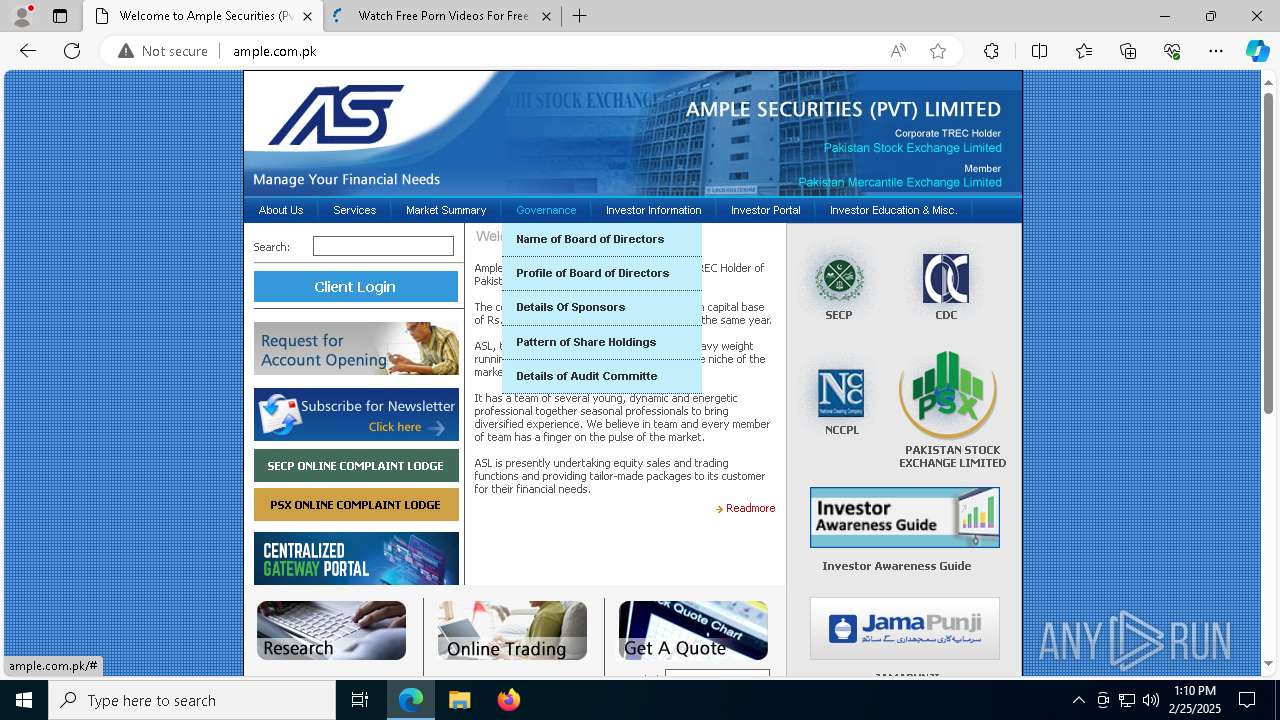Add page to favorites with star icon
Screen dimensions: 1280x720
pos(938,51)
